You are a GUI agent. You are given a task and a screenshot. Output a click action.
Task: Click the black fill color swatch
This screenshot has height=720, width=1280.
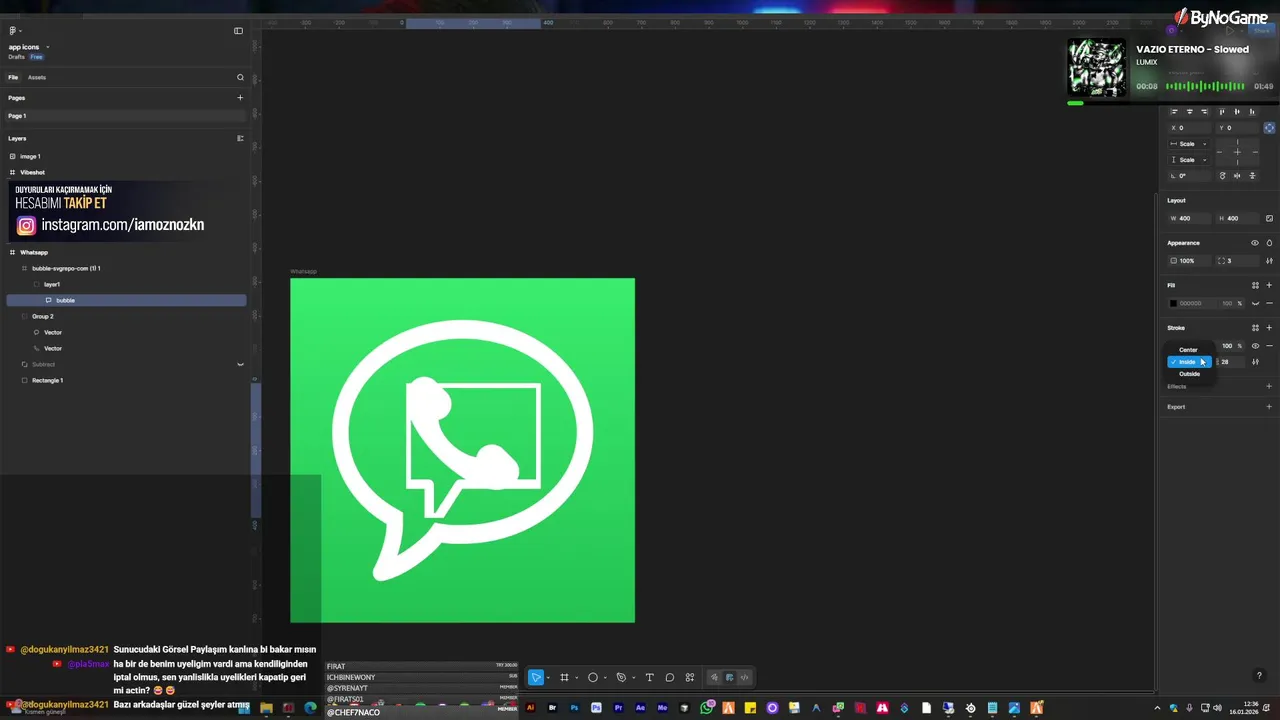tap(1174, 303)
